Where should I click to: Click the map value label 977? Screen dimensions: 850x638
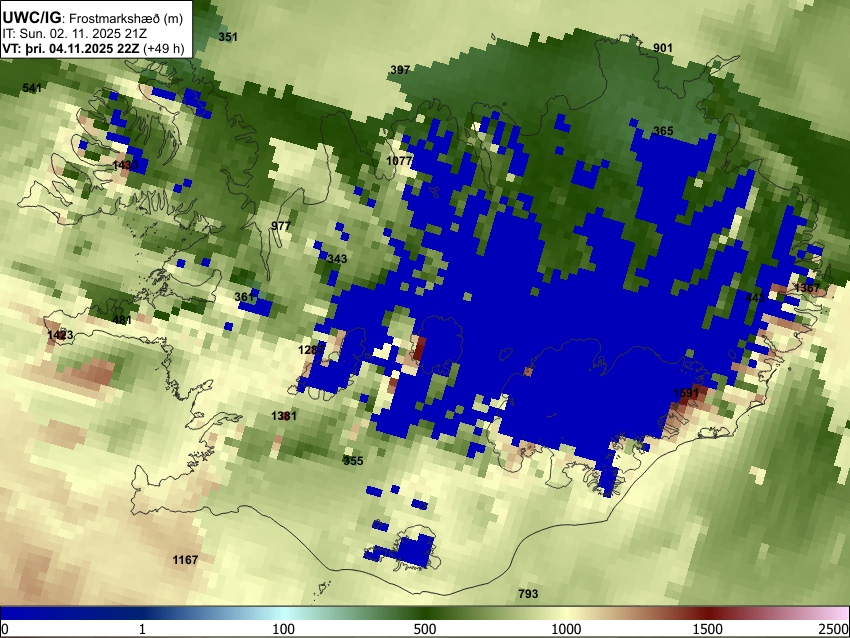point(281,226)
